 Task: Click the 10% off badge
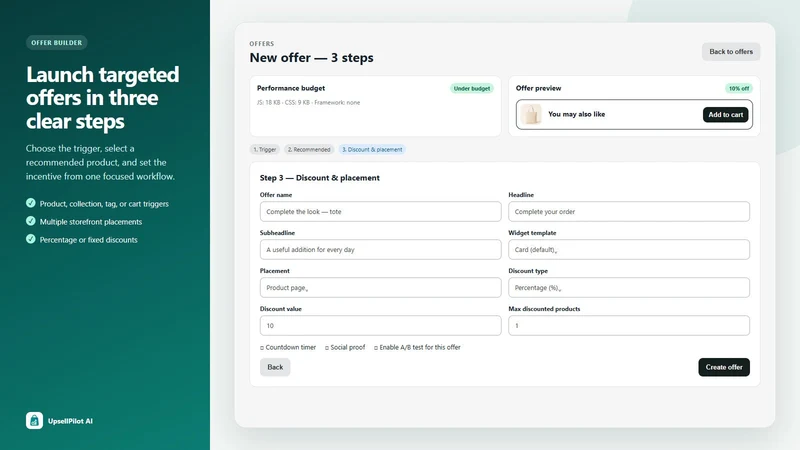click(738, 88)
